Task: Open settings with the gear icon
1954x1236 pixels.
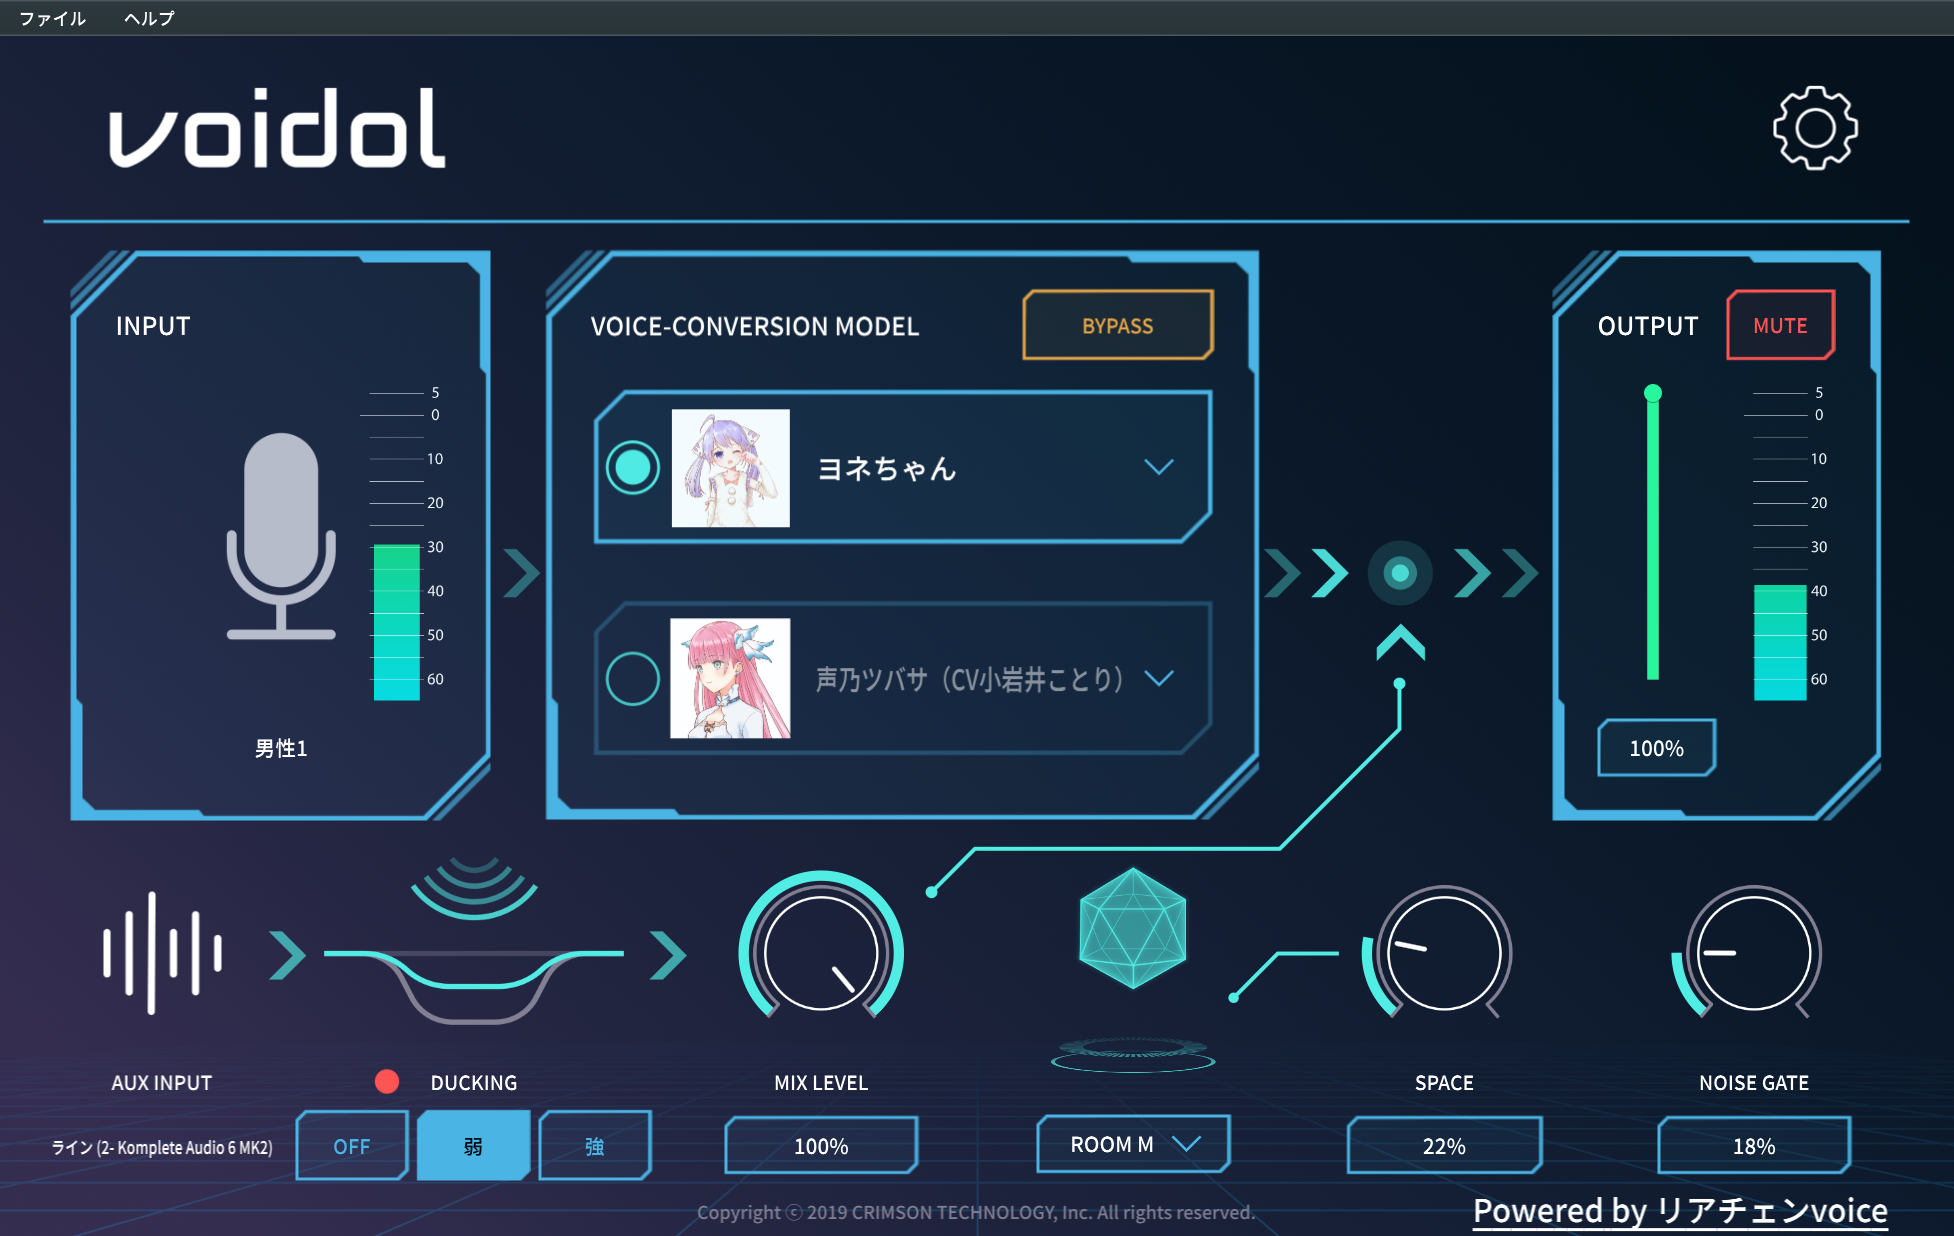Action: click(1815, 128)
